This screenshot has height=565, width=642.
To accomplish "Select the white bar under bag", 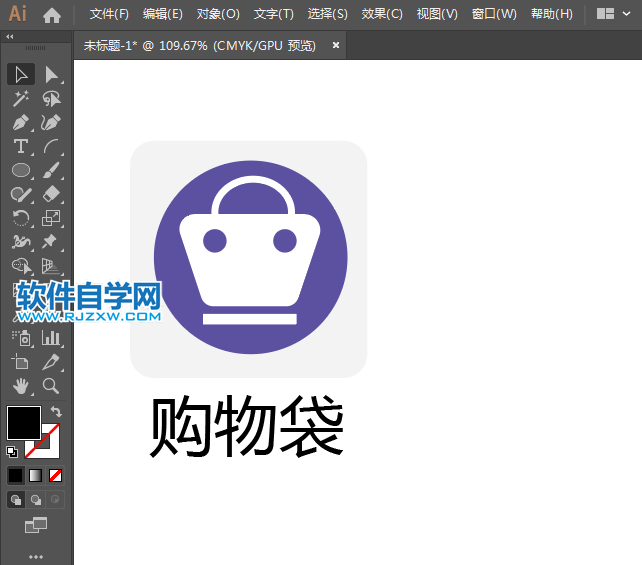I will pos(250,319).
